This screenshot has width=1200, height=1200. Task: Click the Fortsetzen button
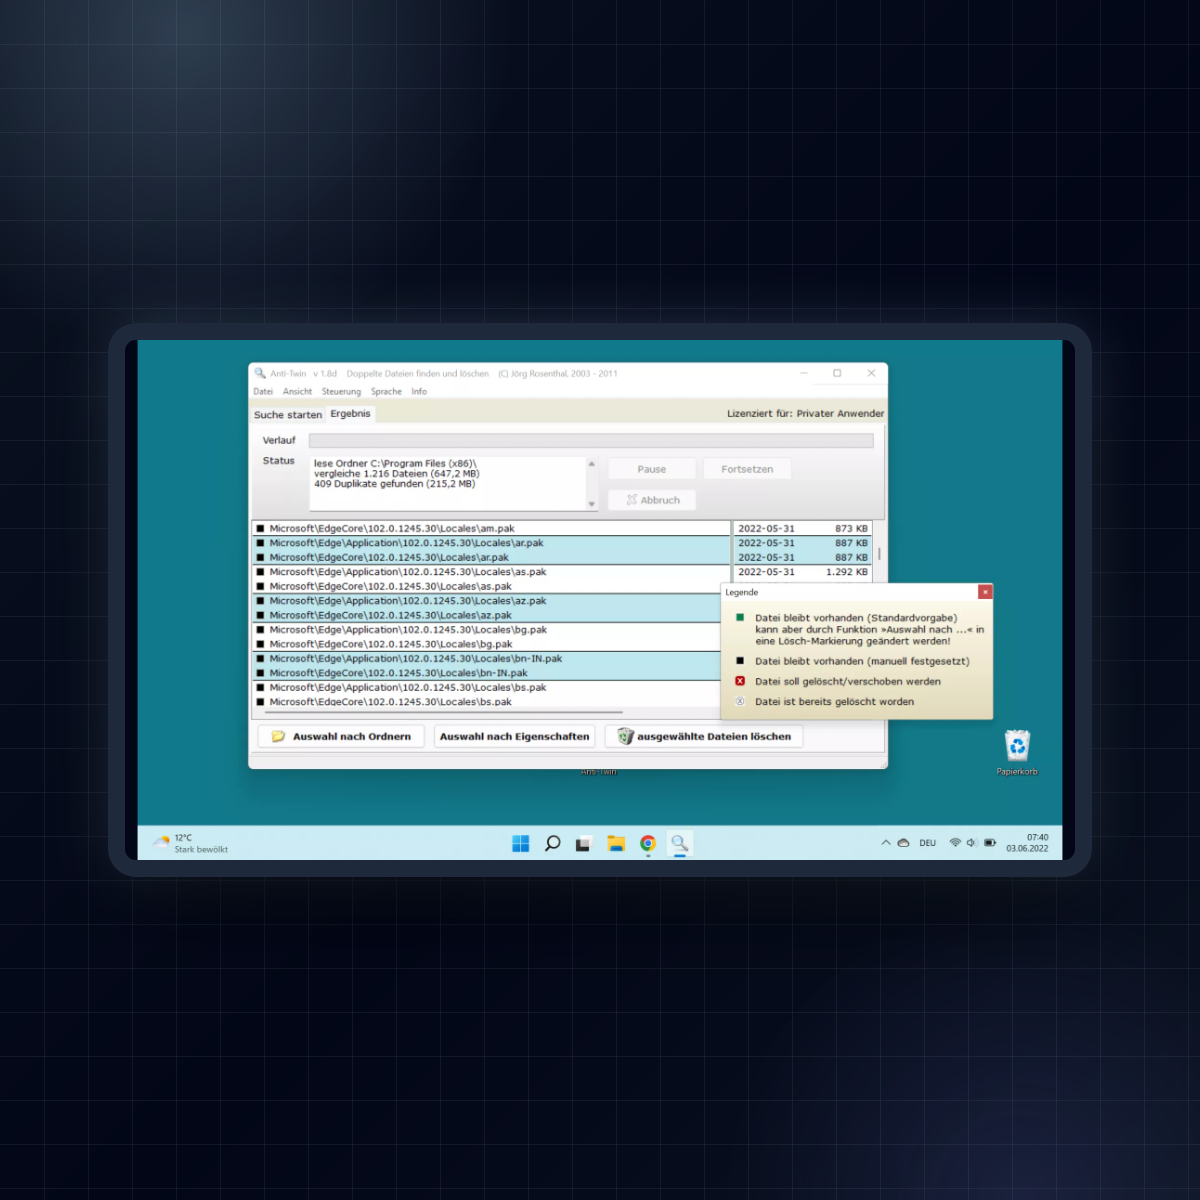pos(747,469)
